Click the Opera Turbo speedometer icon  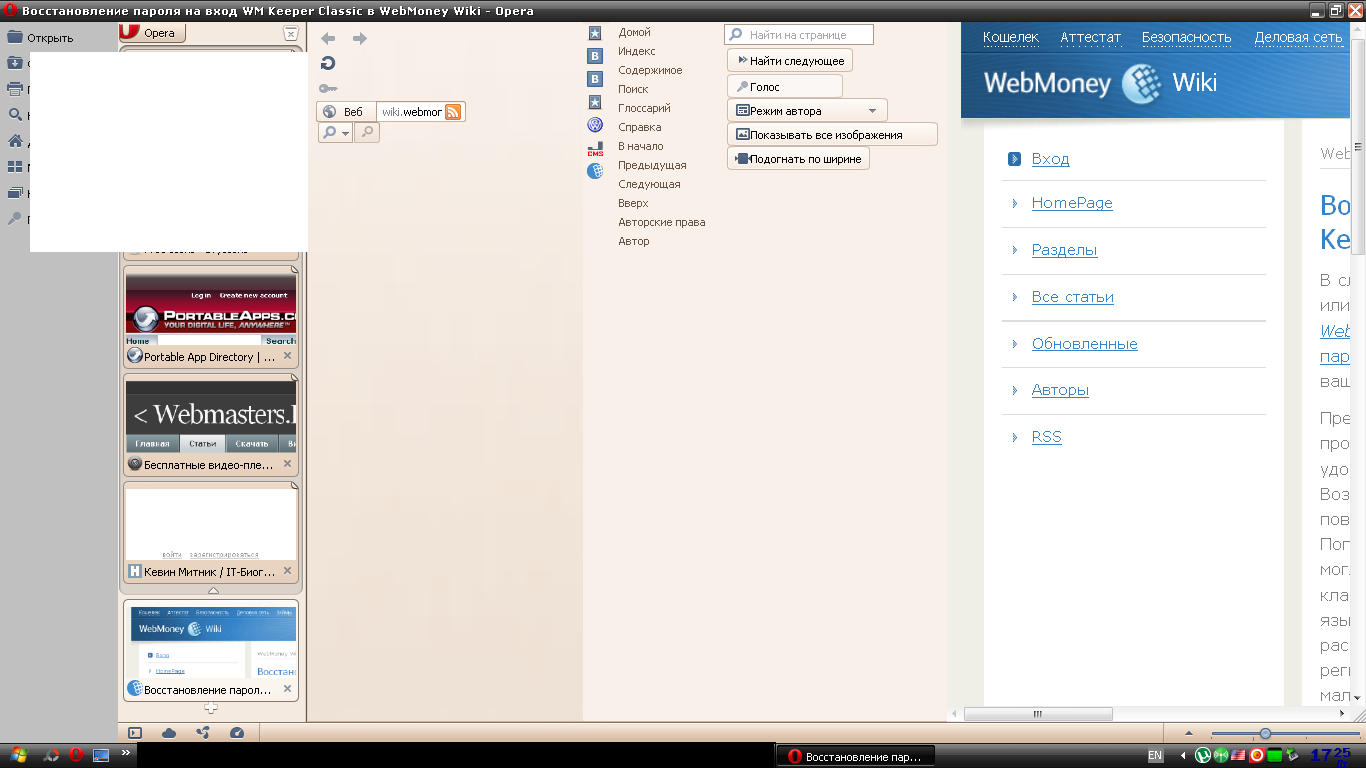click(237, 733)
